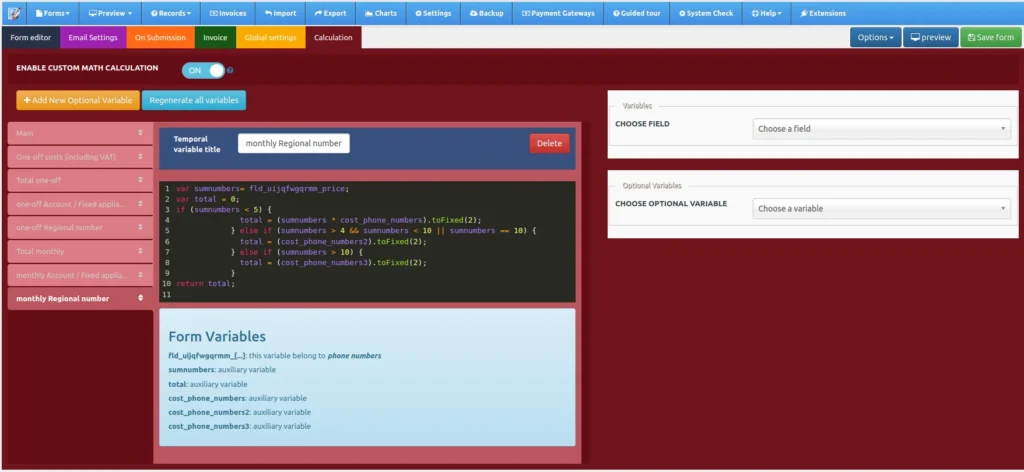Switch to the Invoice tab

pos(216,38)
